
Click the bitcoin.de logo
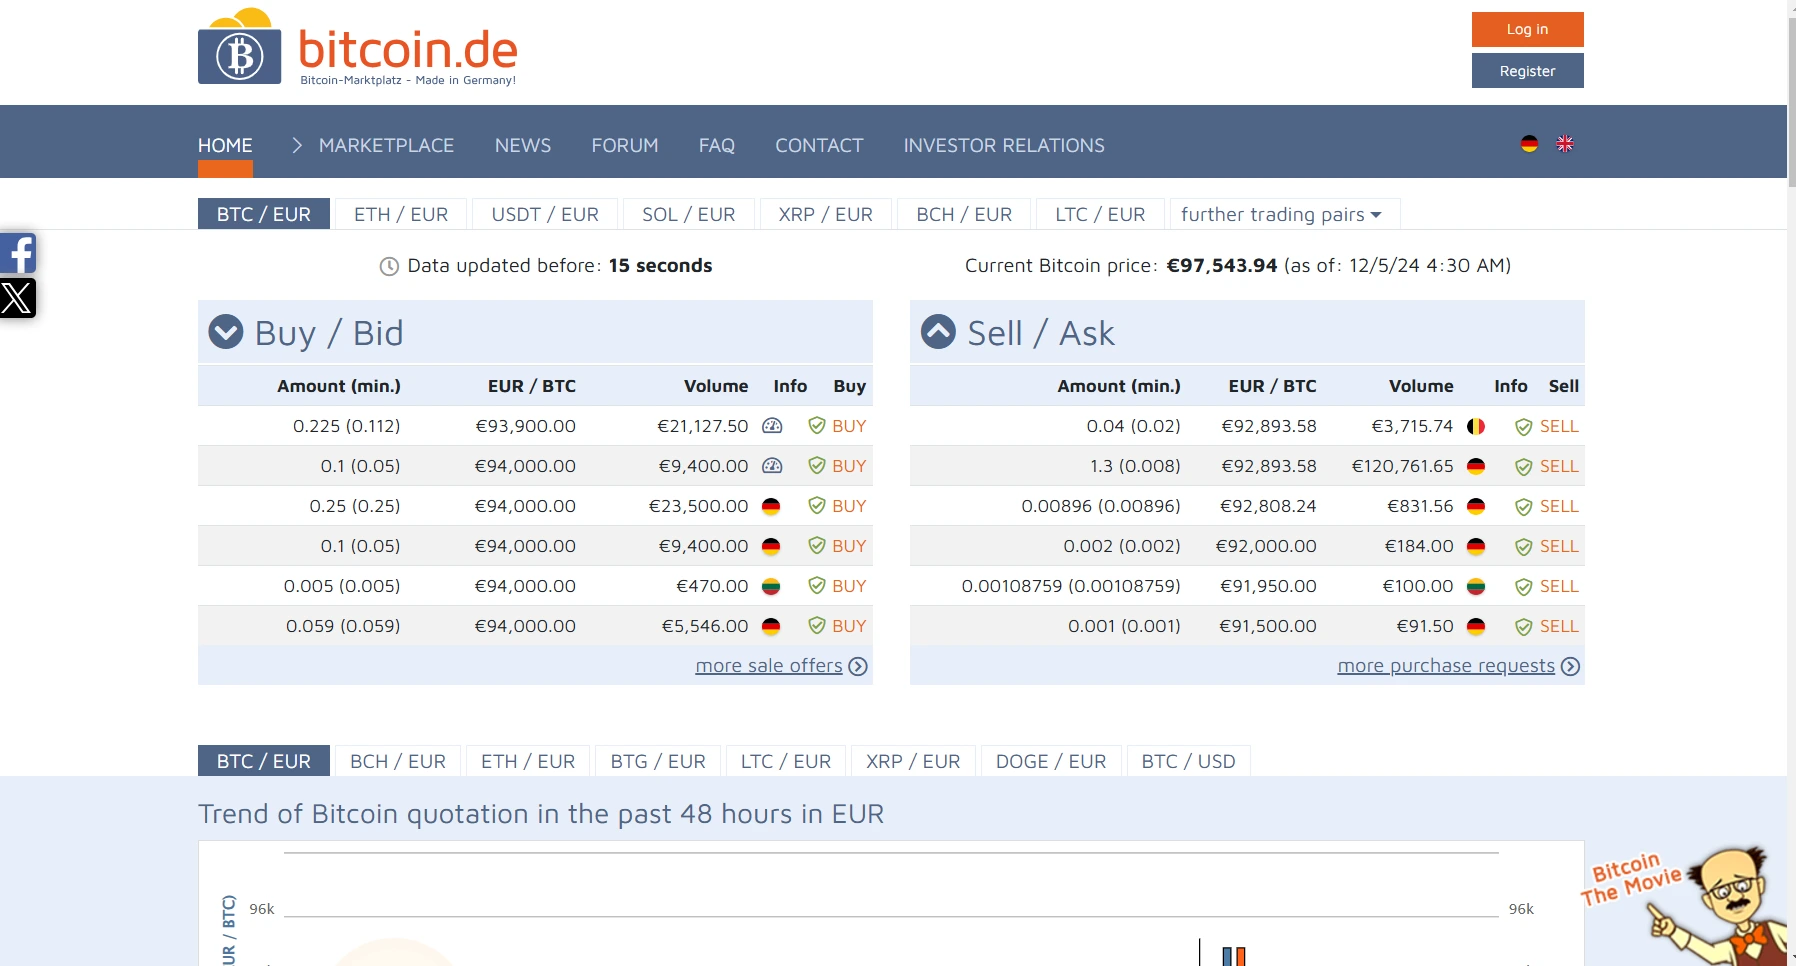click(x=357, y=48)
